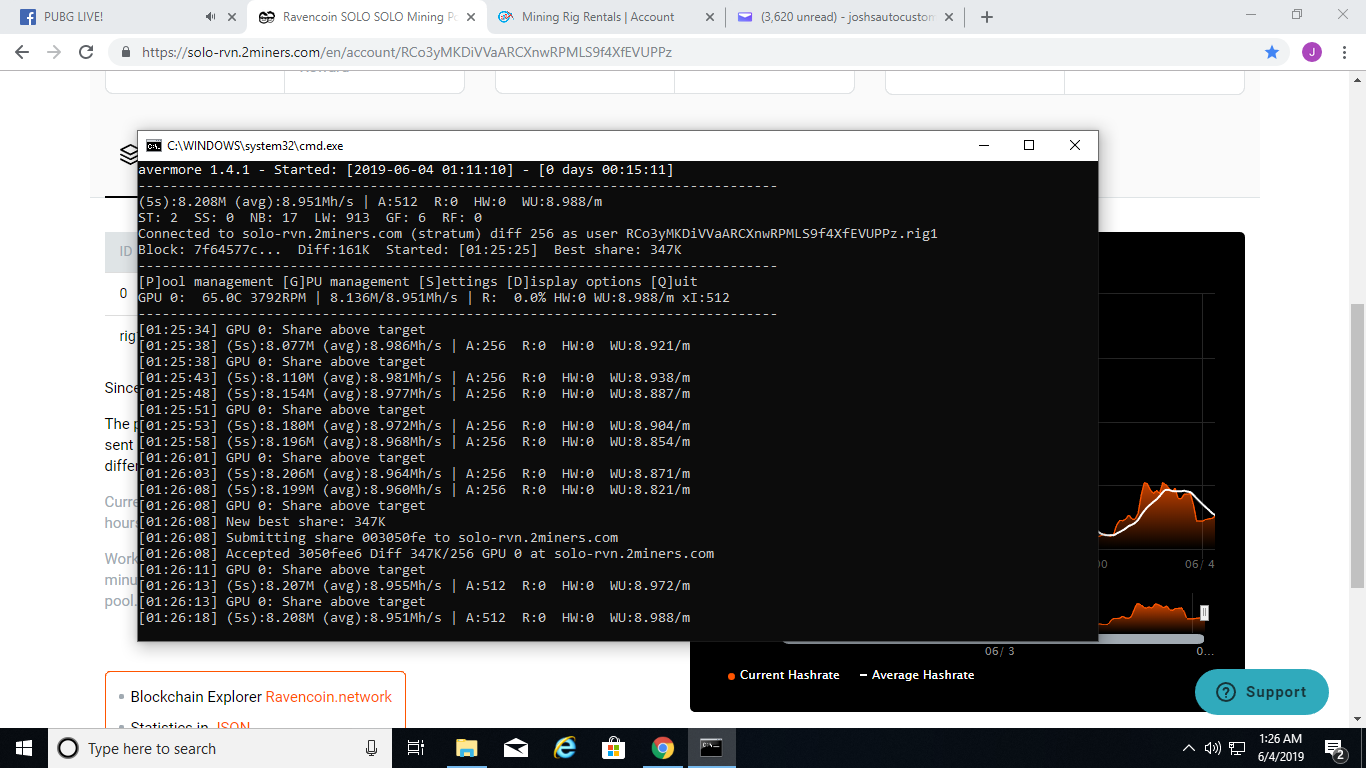The height and width of the screenshot is (768, 1366).
Task: Go back in browser history
Action: 22,52
